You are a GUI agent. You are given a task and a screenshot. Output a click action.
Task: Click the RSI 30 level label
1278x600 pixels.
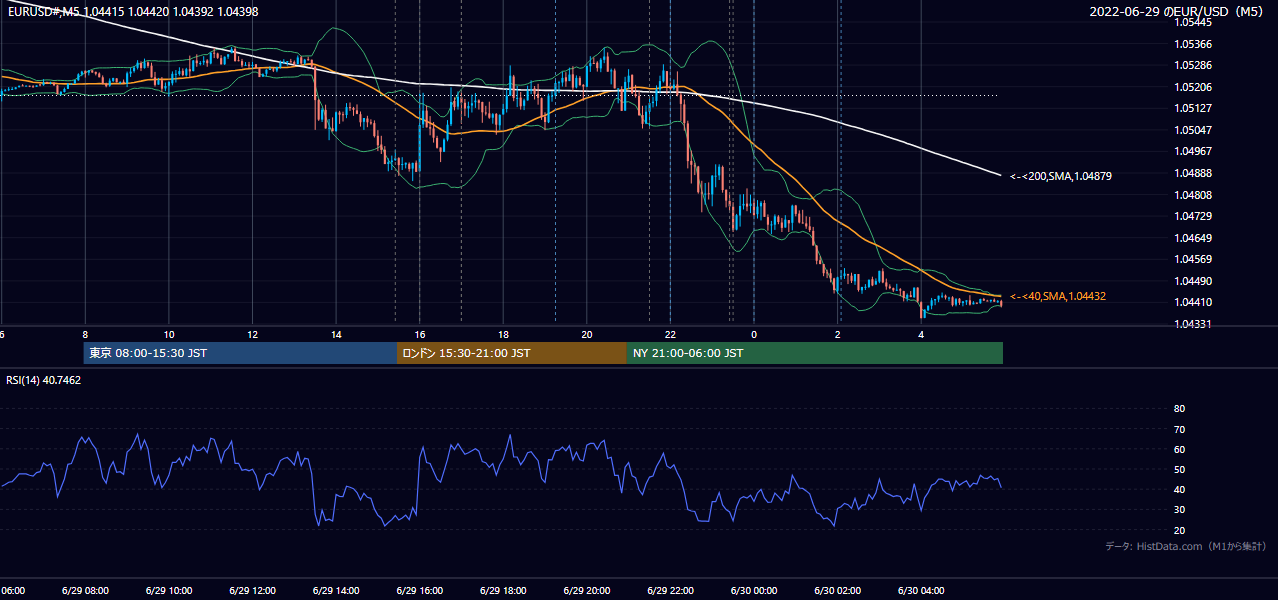[1179, 510]
